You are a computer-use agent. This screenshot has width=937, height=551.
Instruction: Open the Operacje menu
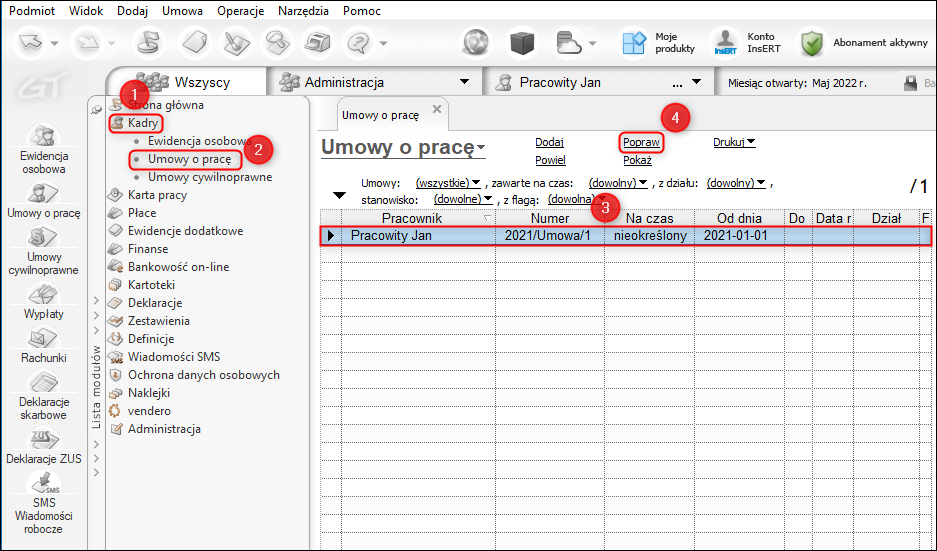coord(240,11)
